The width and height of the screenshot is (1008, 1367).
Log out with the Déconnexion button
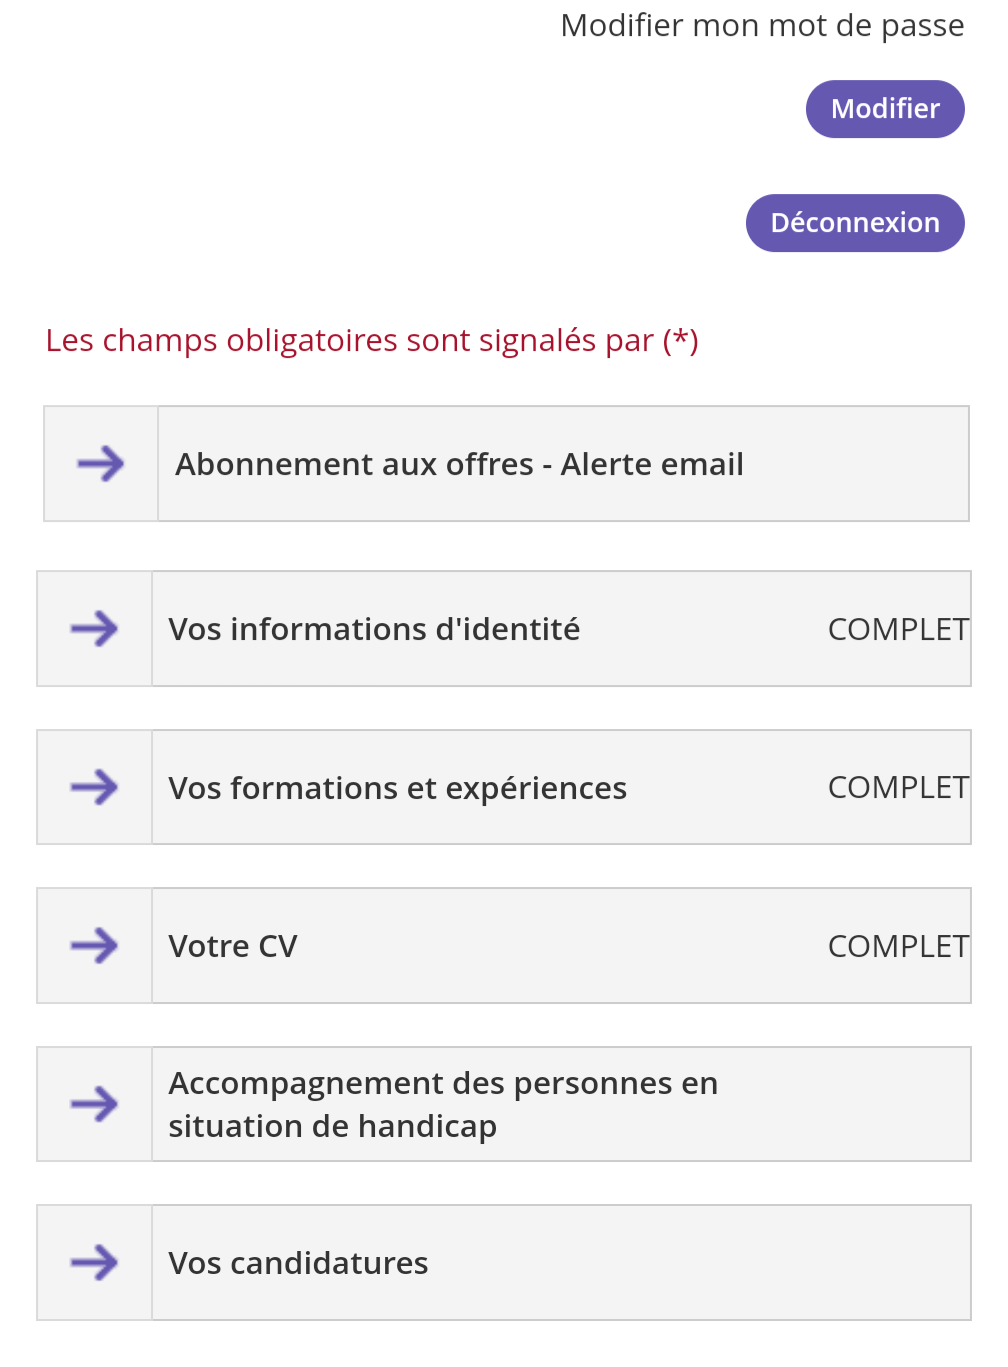[855, 223]
